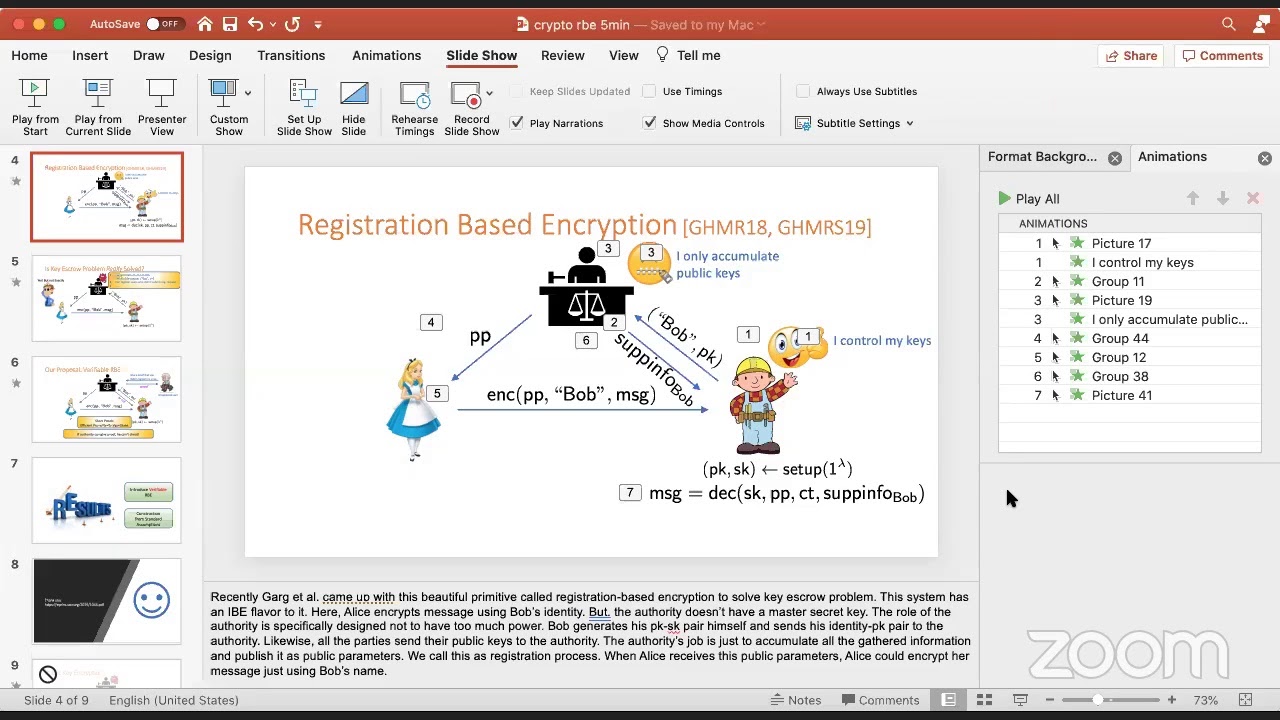Image resolution: width=1280 pixels, height=720 pixels.
Task: Enable Always Use Subtitles checkbox
Action: point(803,91)
